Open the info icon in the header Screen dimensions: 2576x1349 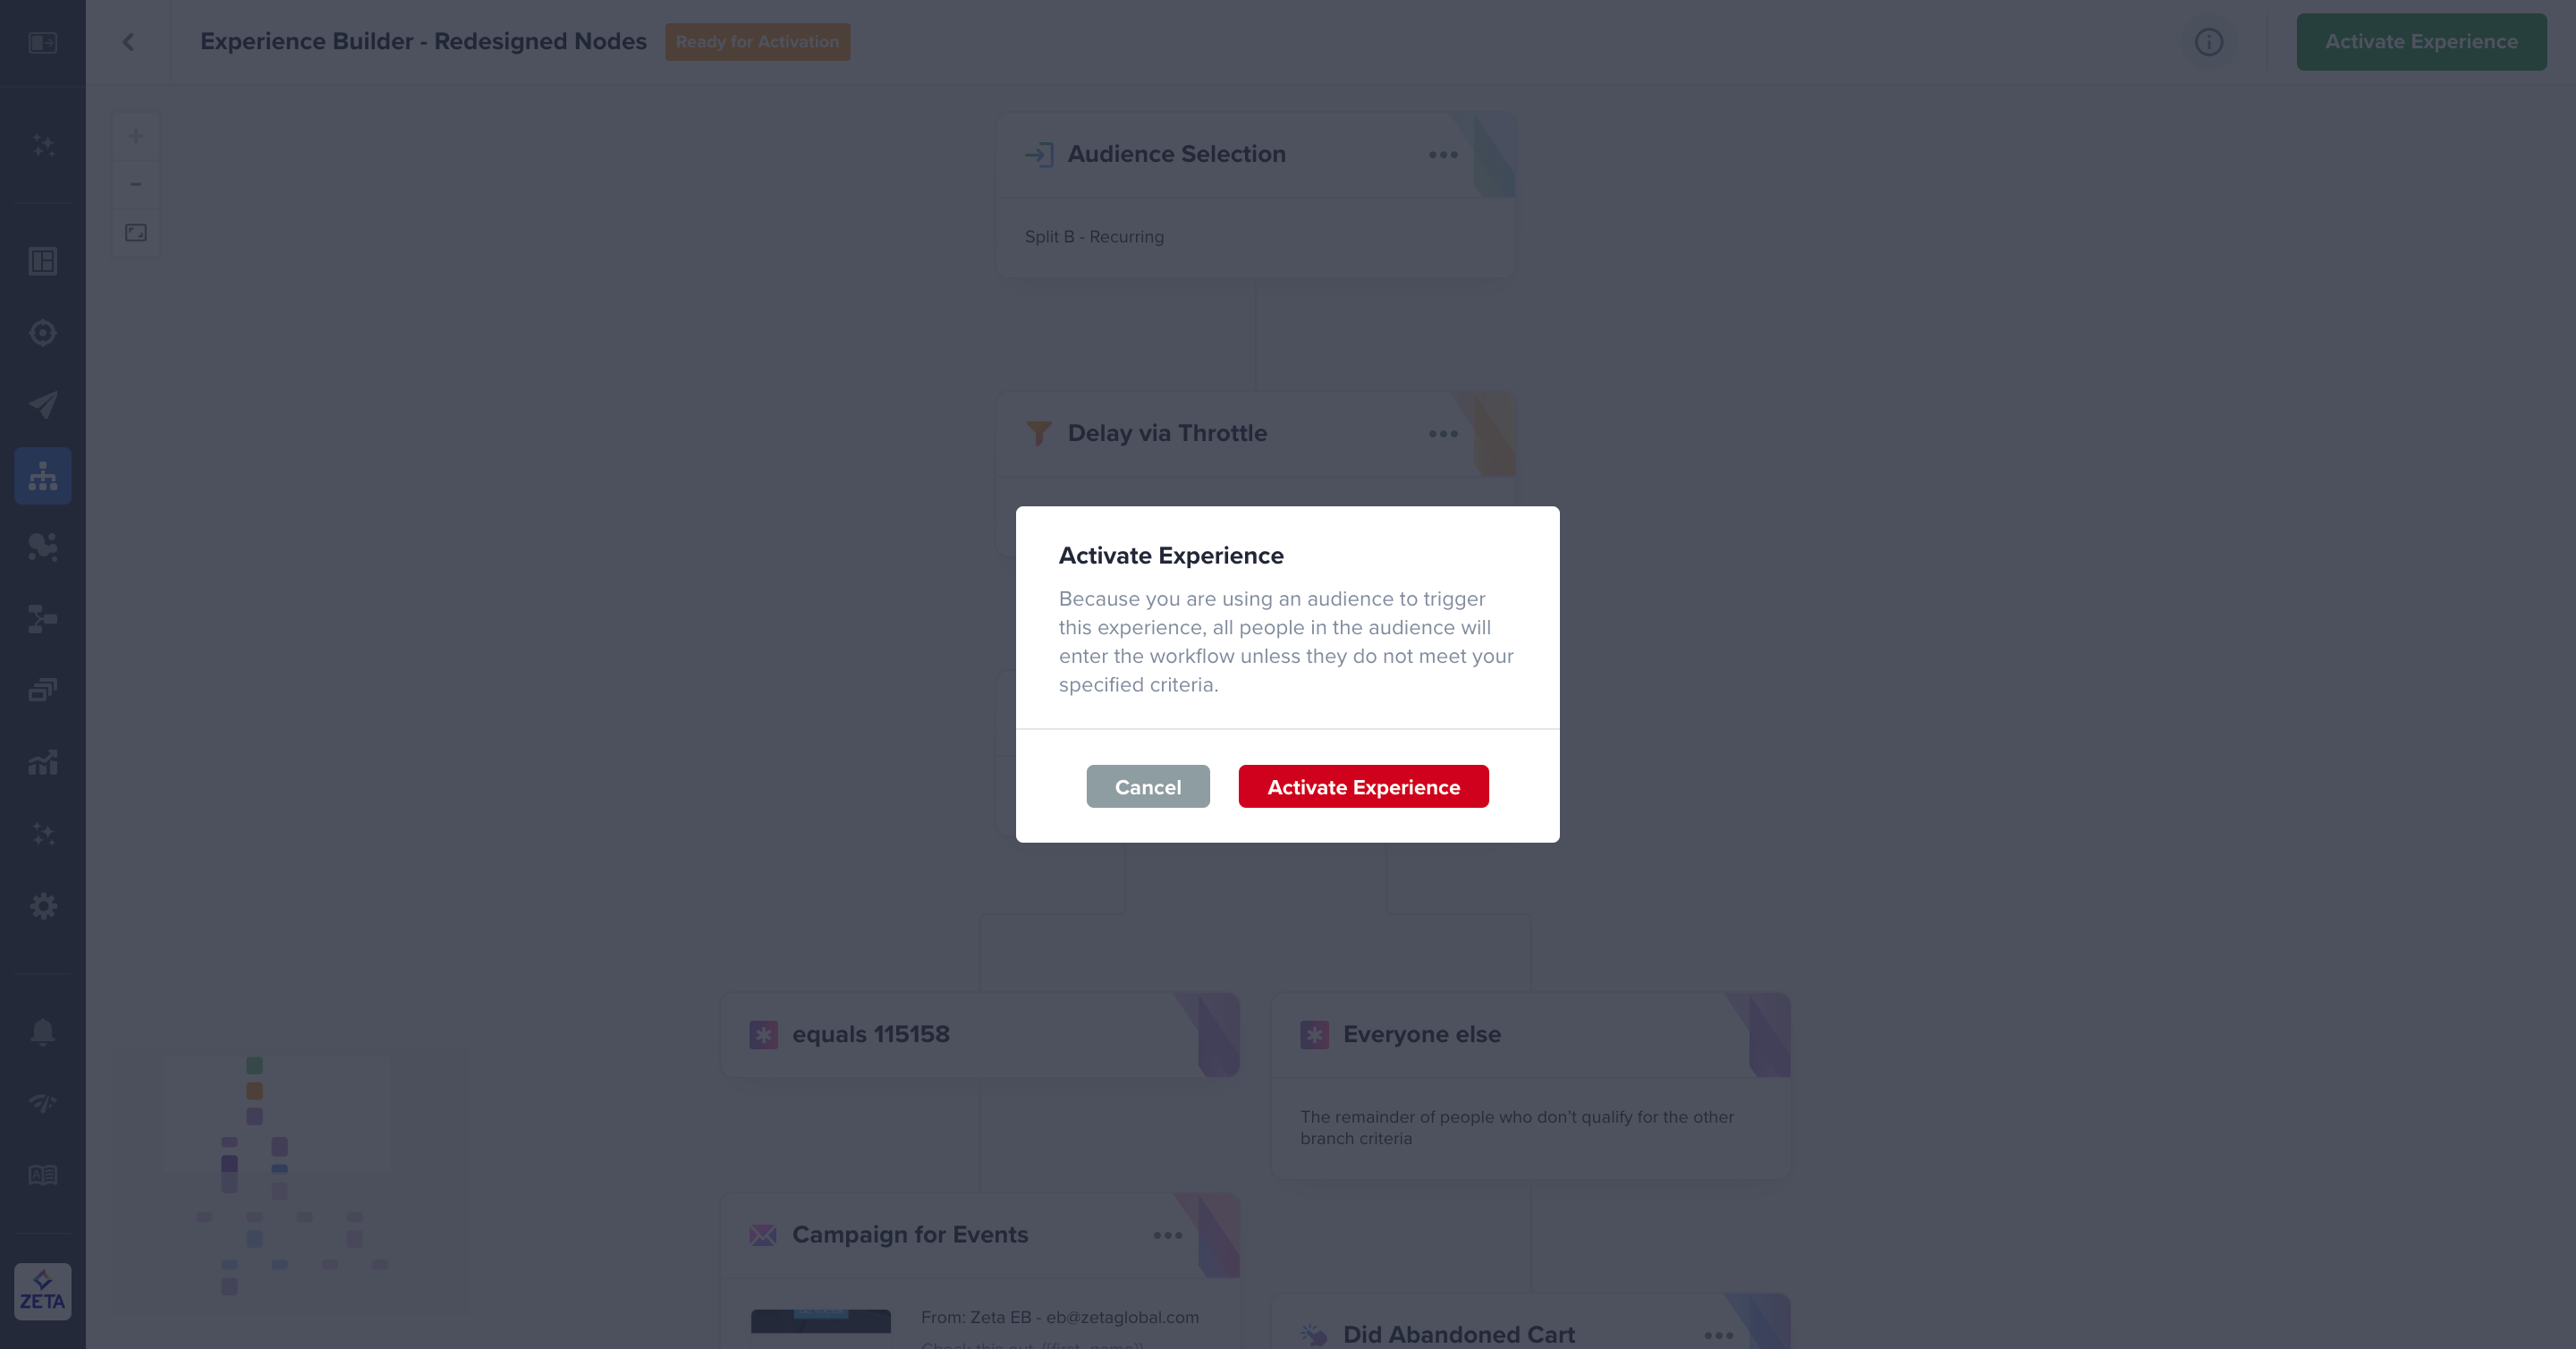click(2208, 42)
